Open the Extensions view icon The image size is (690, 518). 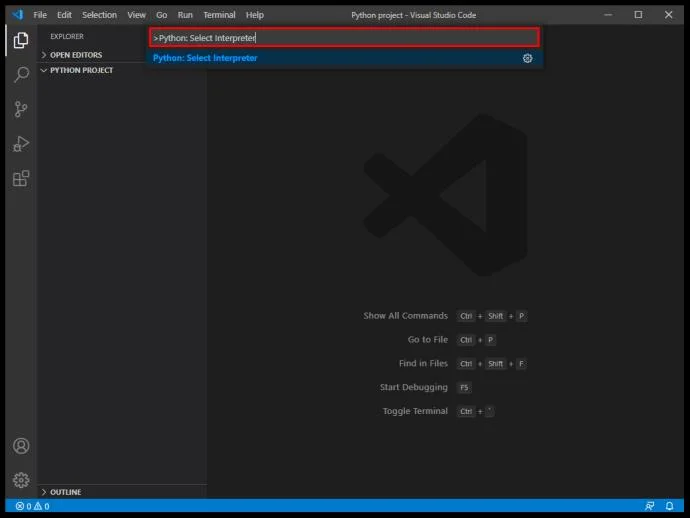pos(21,178)
